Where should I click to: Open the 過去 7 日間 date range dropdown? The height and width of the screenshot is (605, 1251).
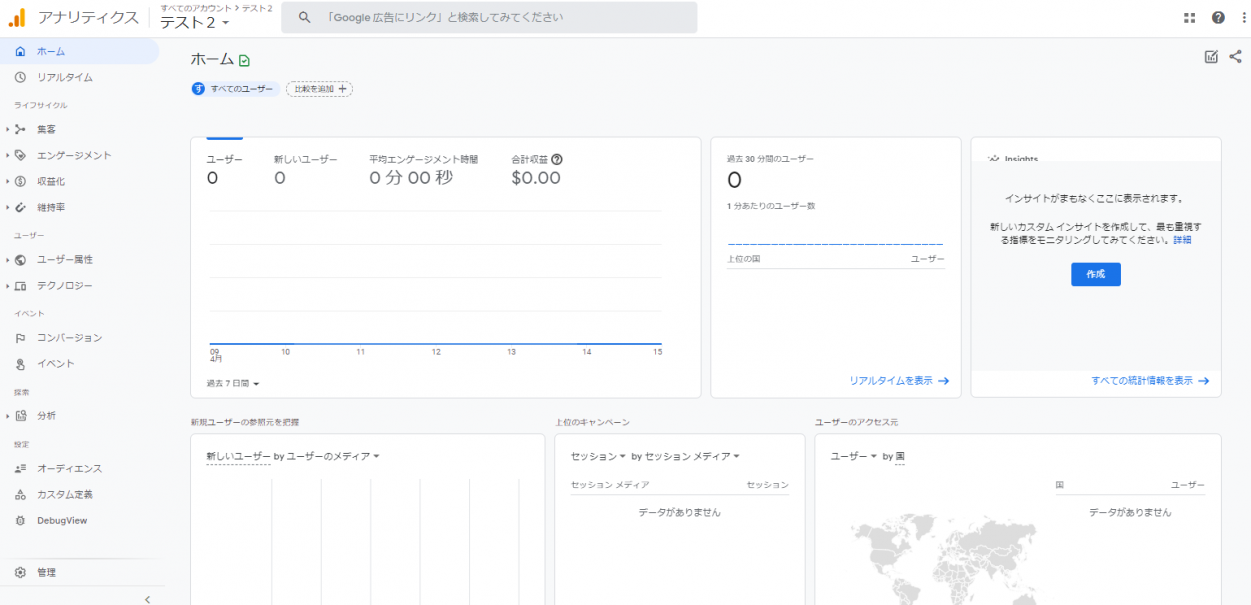click(233, 384)
